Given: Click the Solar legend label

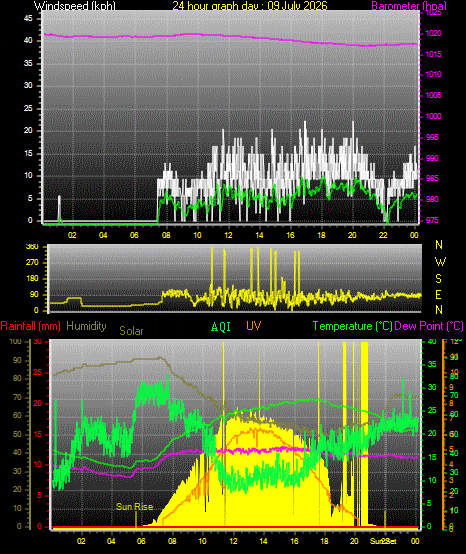Looking at the screenshot, I should tap(131, 331).
